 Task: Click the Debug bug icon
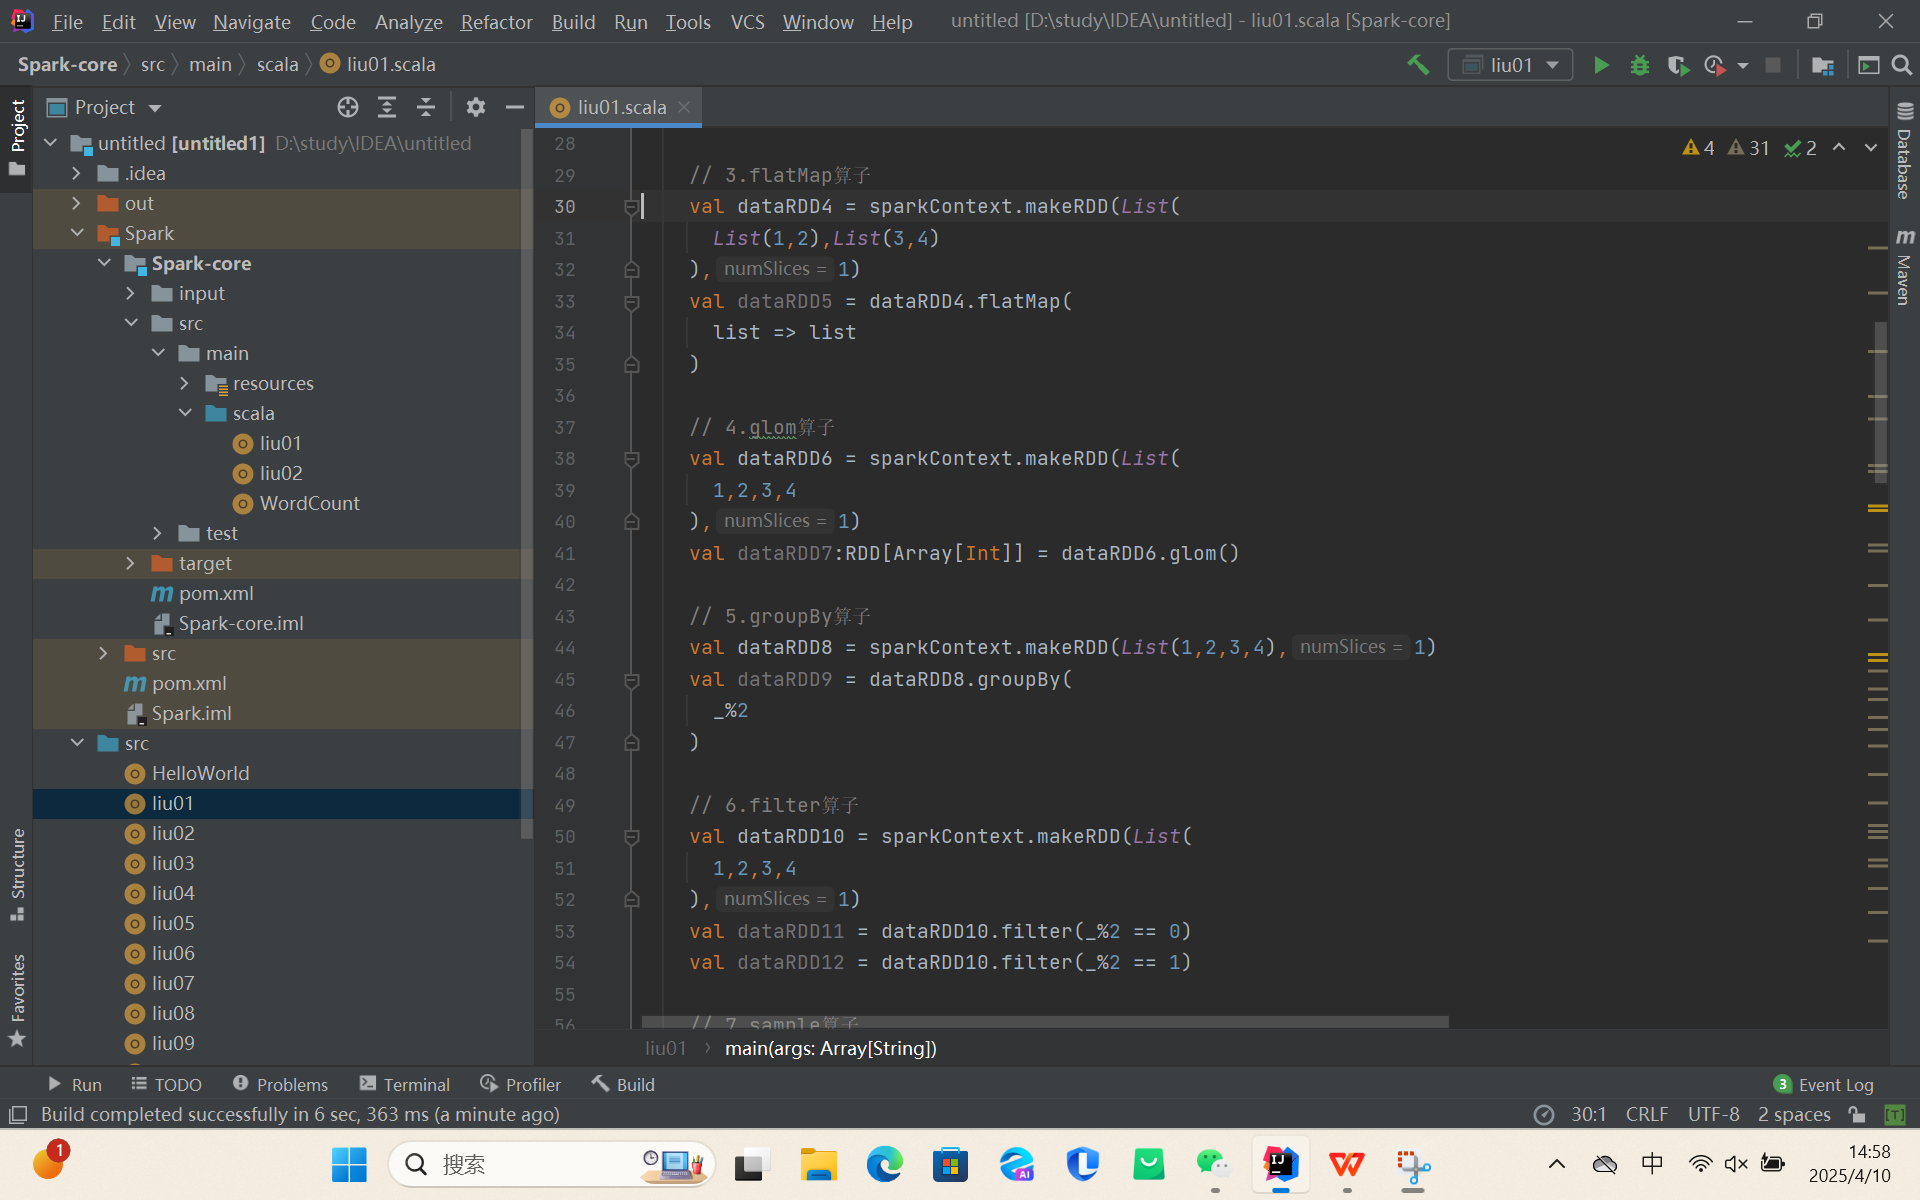click(1640, 65)
